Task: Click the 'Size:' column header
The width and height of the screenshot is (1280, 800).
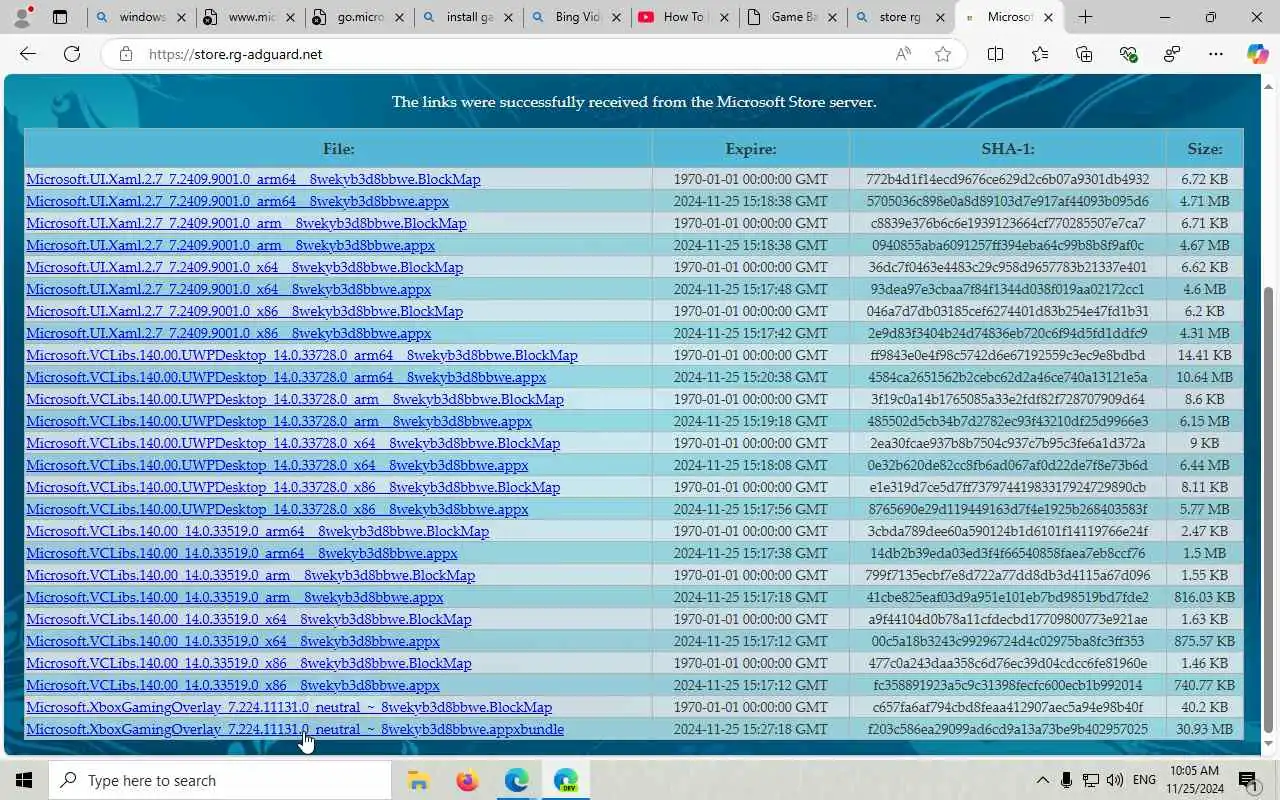Action: click(1204, 148)
